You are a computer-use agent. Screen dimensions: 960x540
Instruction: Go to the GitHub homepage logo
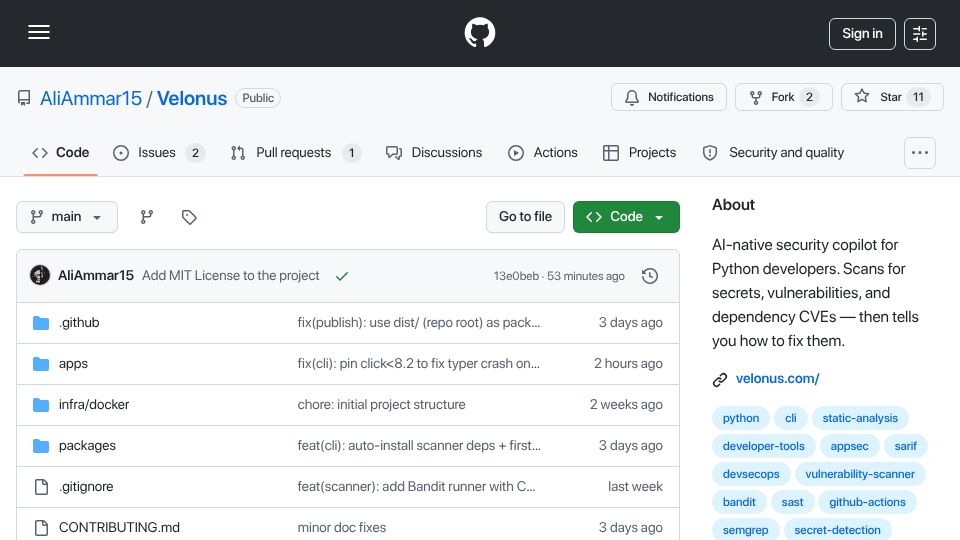[479, 32]
